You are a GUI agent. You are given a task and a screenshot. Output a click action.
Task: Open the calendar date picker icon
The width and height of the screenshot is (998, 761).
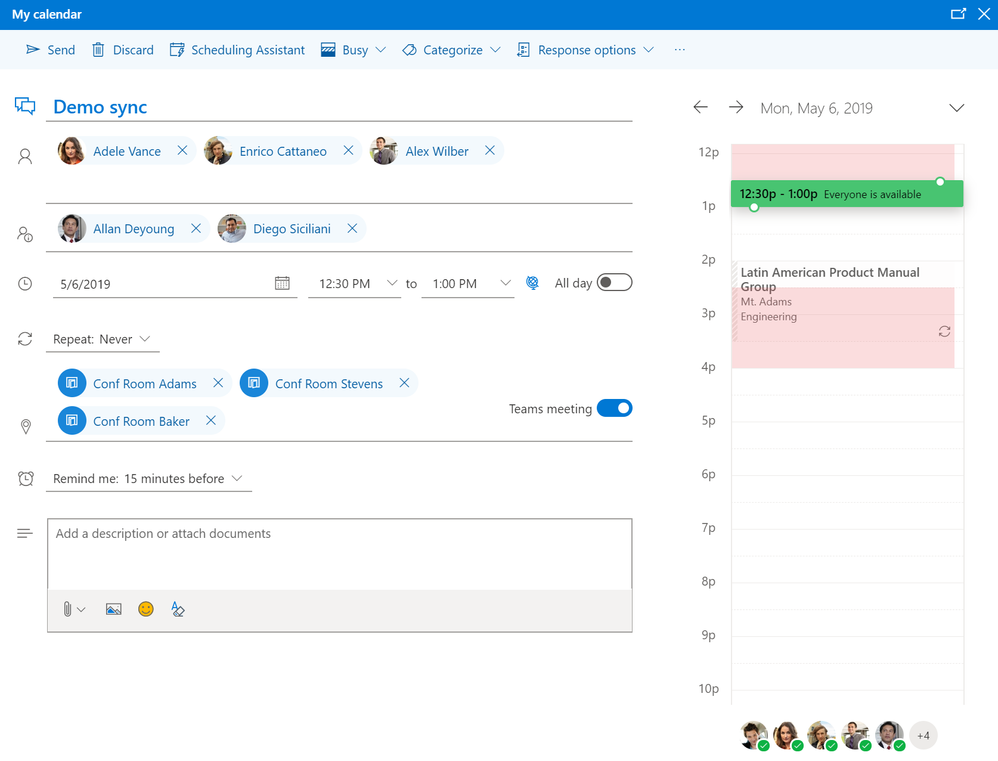click(x=282, y=283)
